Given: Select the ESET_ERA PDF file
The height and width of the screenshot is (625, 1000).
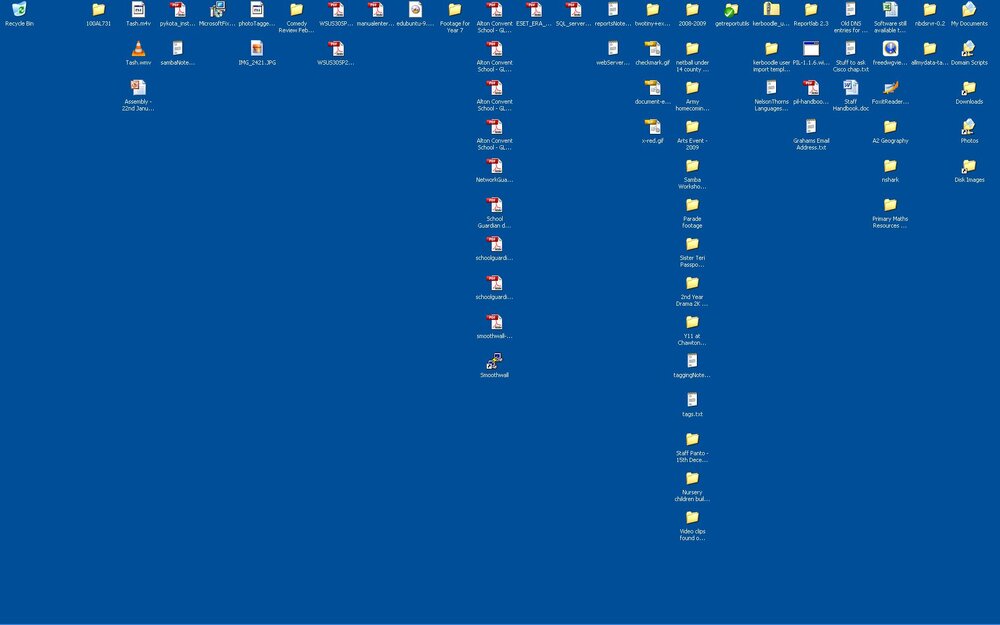Looking at the screenshot, I should (534, 10).
